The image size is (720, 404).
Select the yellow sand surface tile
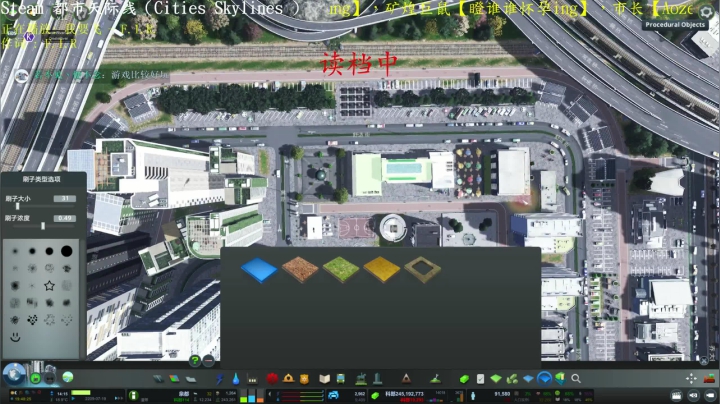pos(382,269)
